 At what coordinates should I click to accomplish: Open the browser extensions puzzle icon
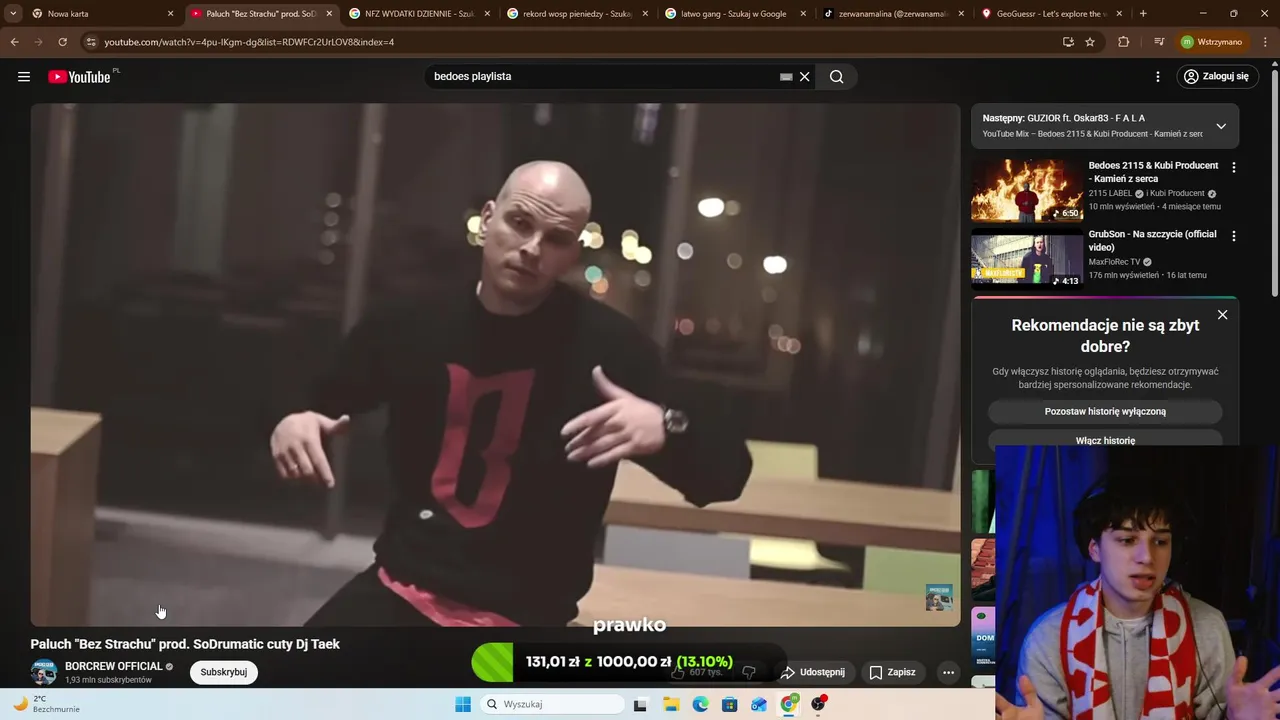[x=1124, y=42]
